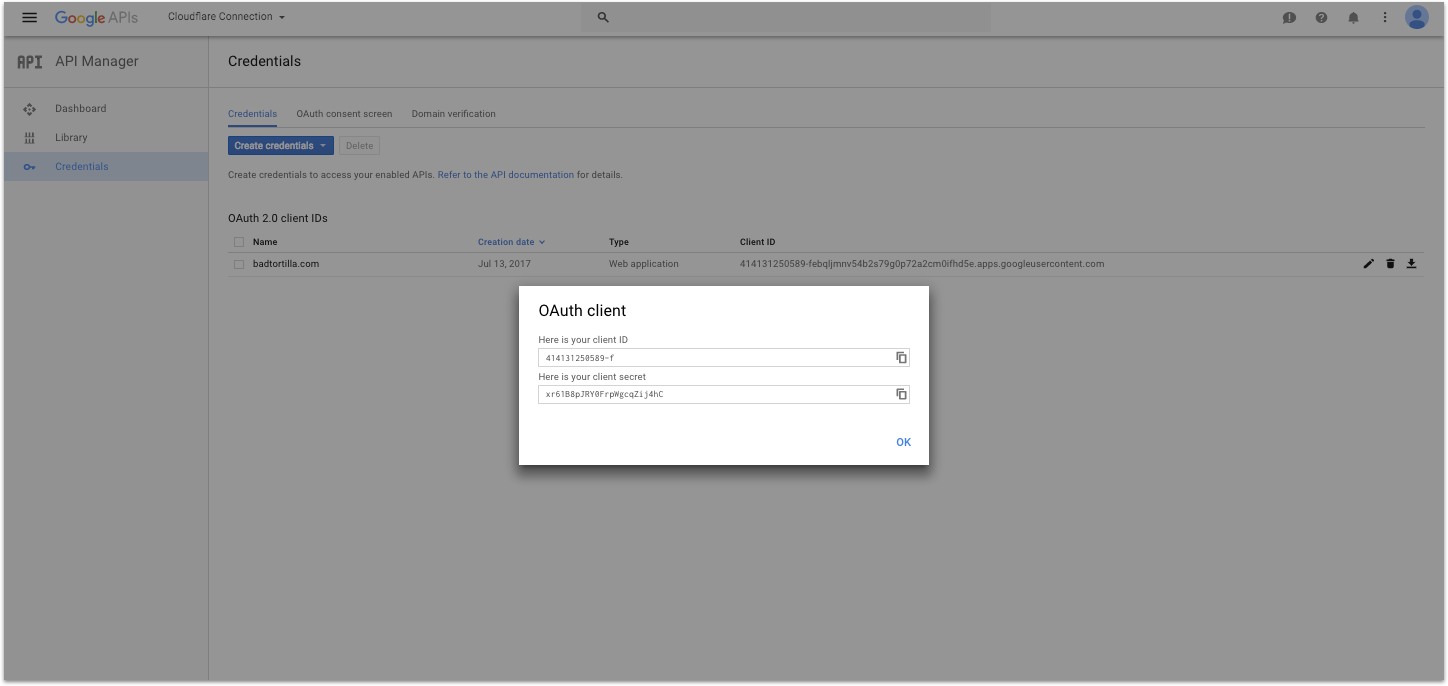Open the account avatar profile picture
Viewport: 1448px width, 686px height.
point(1417,17)
